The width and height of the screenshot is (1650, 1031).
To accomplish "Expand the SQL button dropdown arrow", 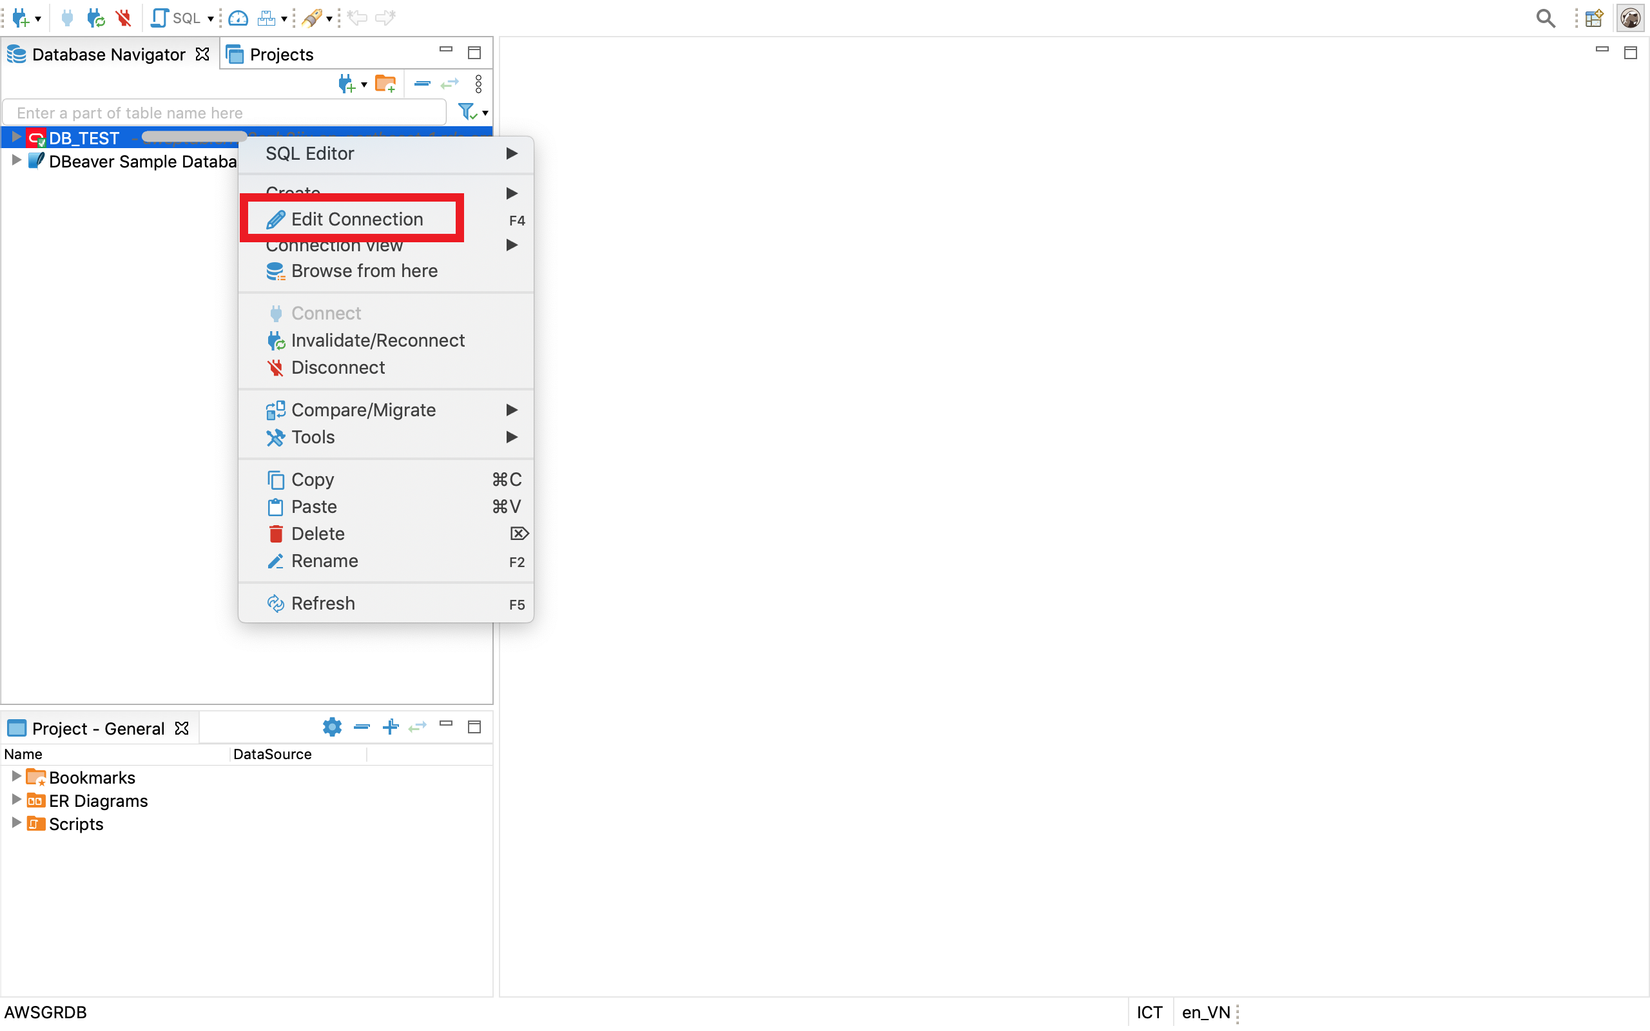I will [211, 19].
